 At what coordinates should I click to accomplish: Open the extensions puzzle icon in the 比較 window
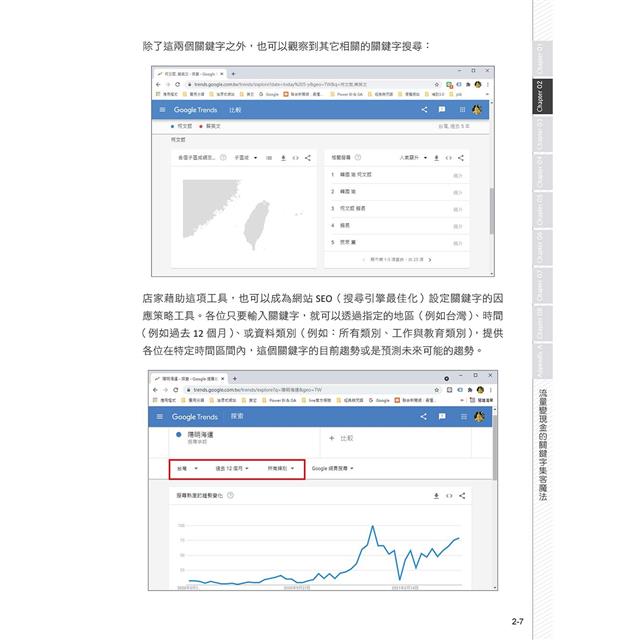coord(468,84)
